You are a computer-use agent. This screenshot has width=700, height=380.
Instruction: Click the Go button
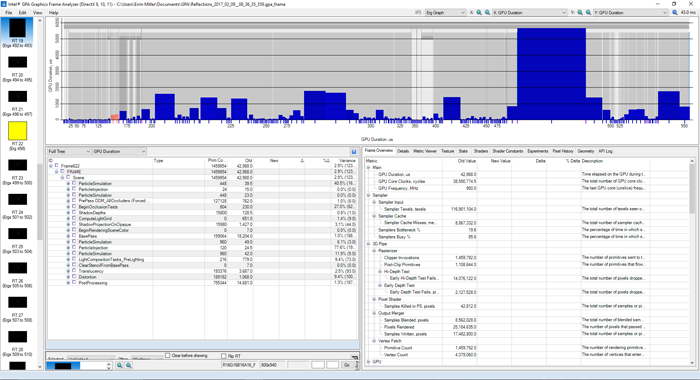[347, 365]
